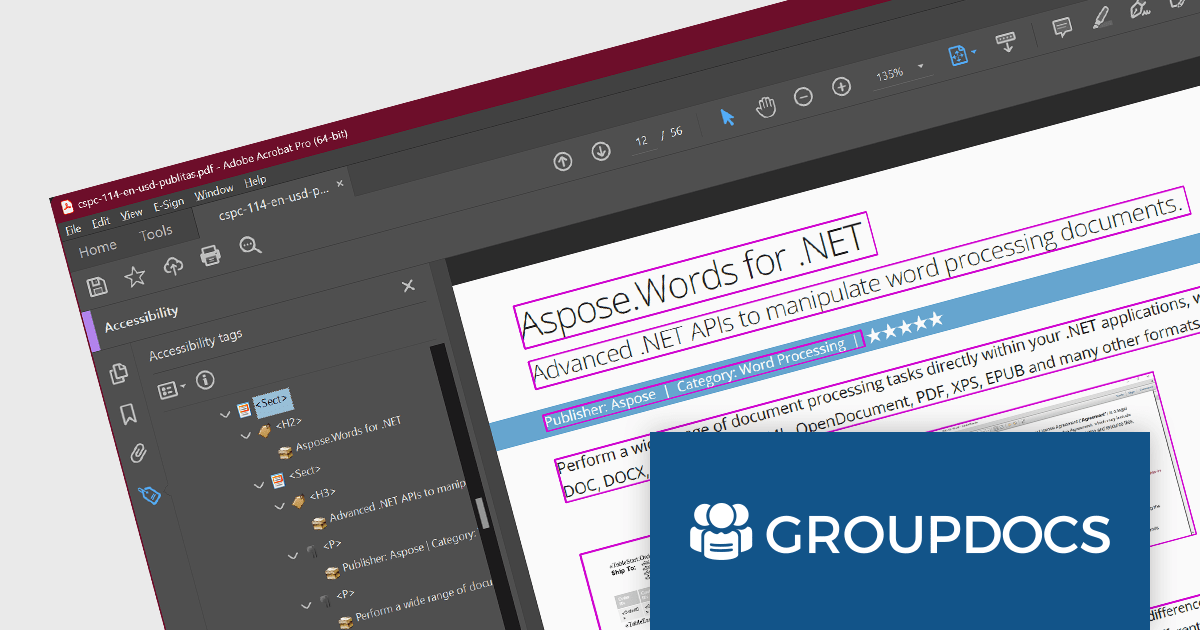
Task: Click the H3 tag icon
Action: coord(297,499)
